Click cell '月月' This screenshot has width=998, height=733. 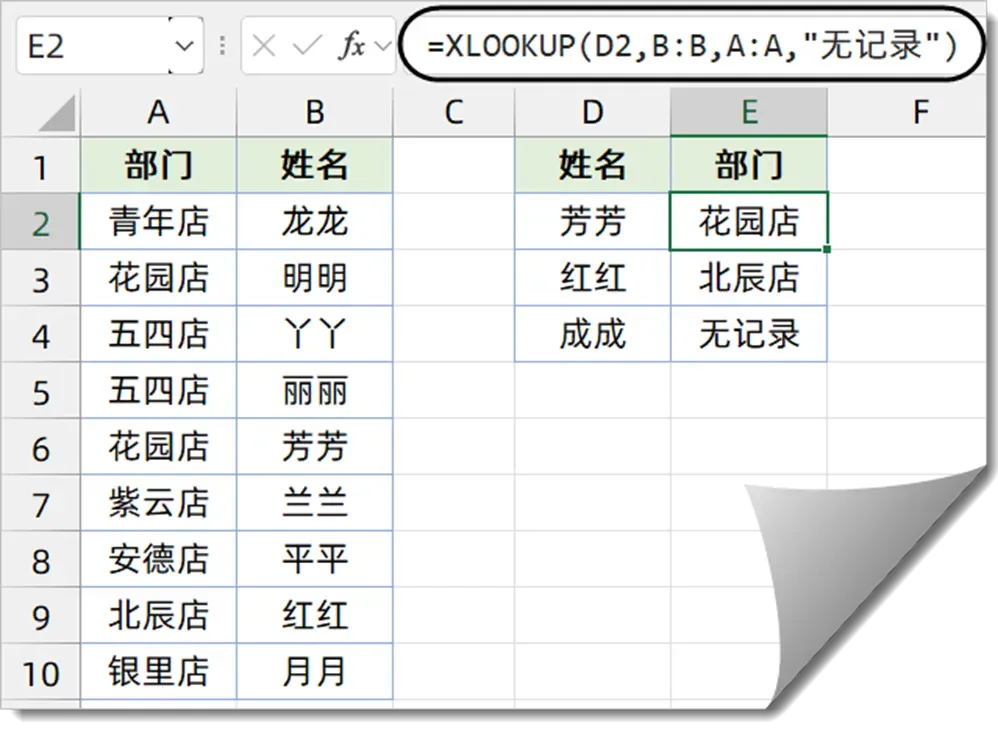314,671
